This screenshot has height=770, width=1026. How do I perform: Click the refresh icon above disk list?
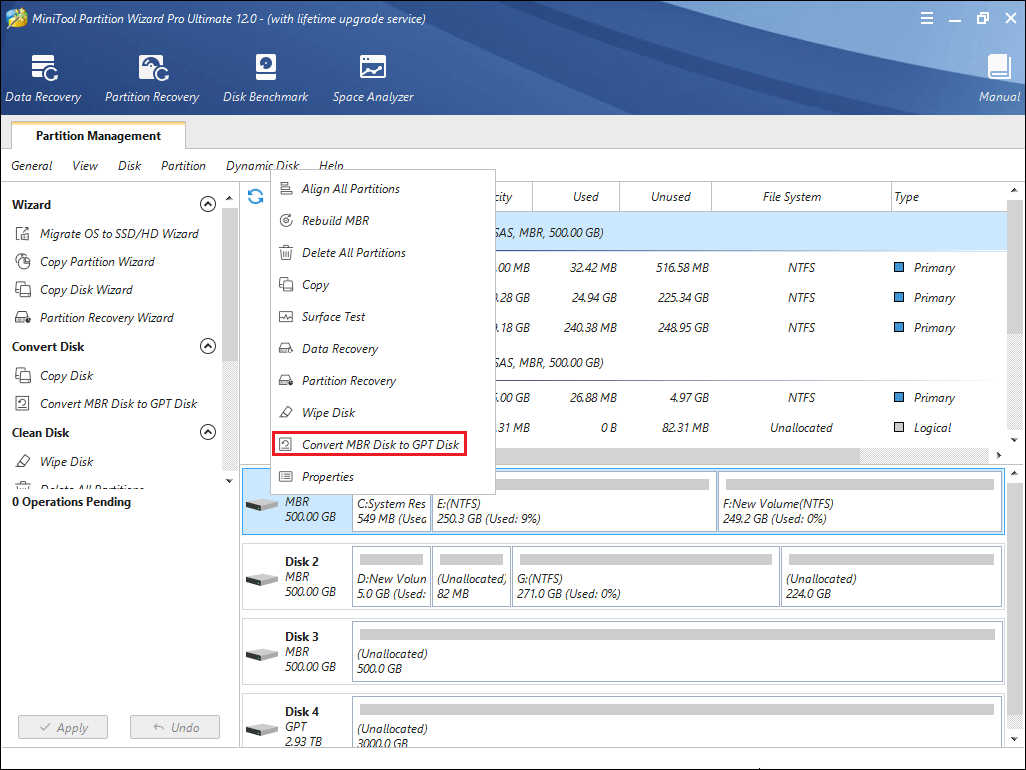256,196
